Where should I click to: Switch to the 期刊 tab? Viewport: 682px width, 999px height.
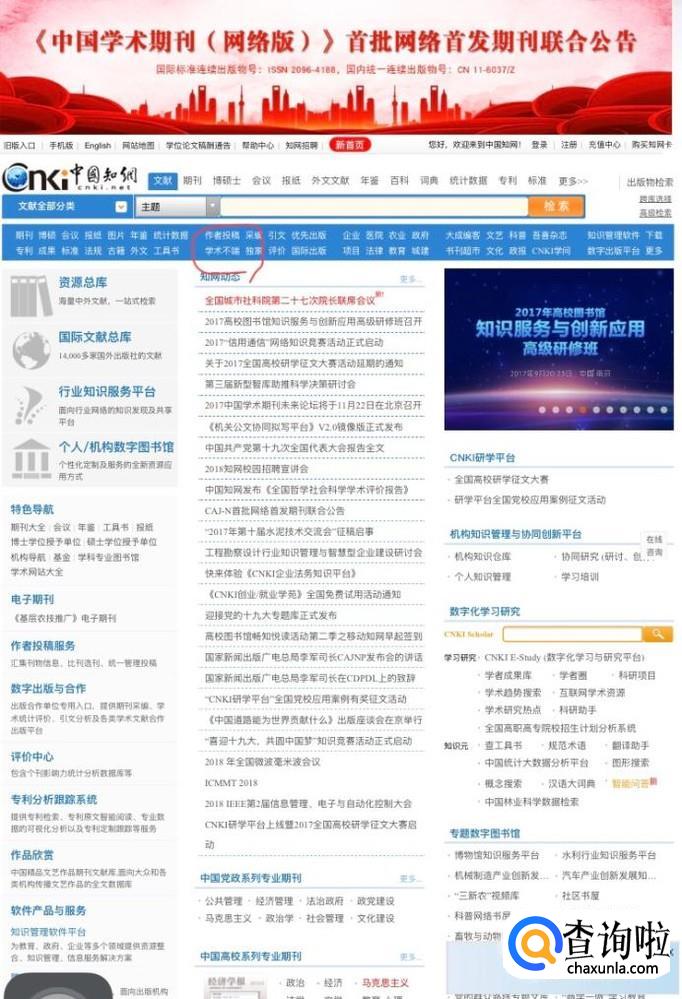pyautogui.click(x=192, y=181)
